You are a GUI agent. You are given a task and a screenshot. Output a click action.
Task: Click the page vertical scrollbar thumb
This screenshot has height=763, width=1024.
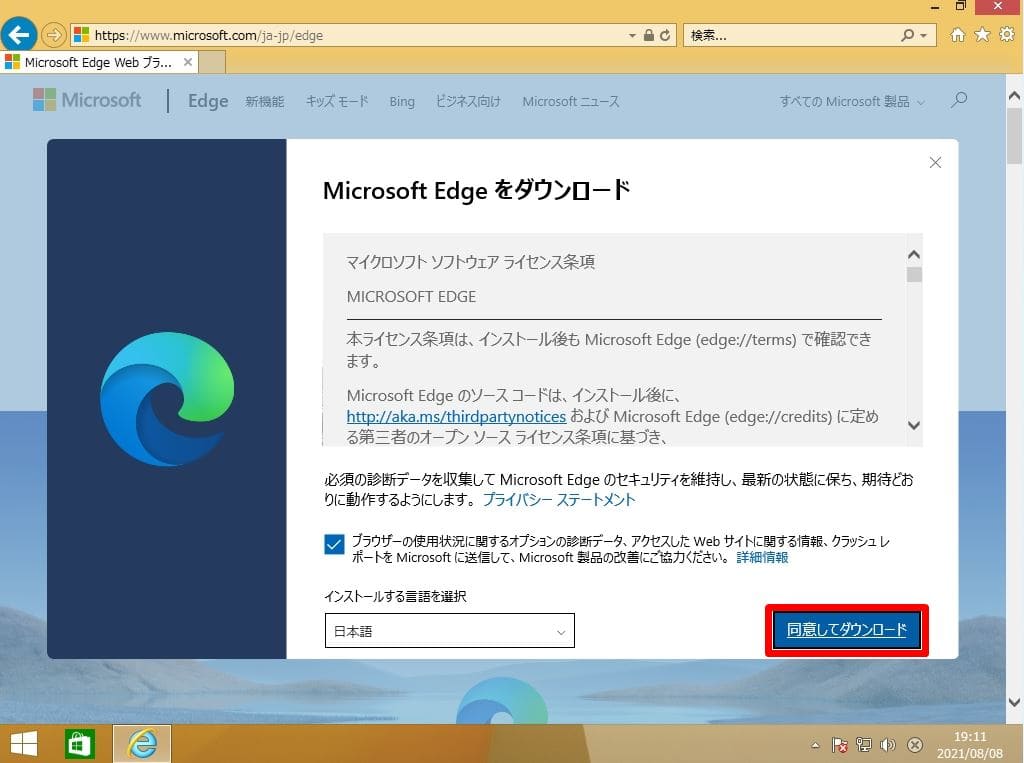pyautogui.click(x=1014, y=135)
